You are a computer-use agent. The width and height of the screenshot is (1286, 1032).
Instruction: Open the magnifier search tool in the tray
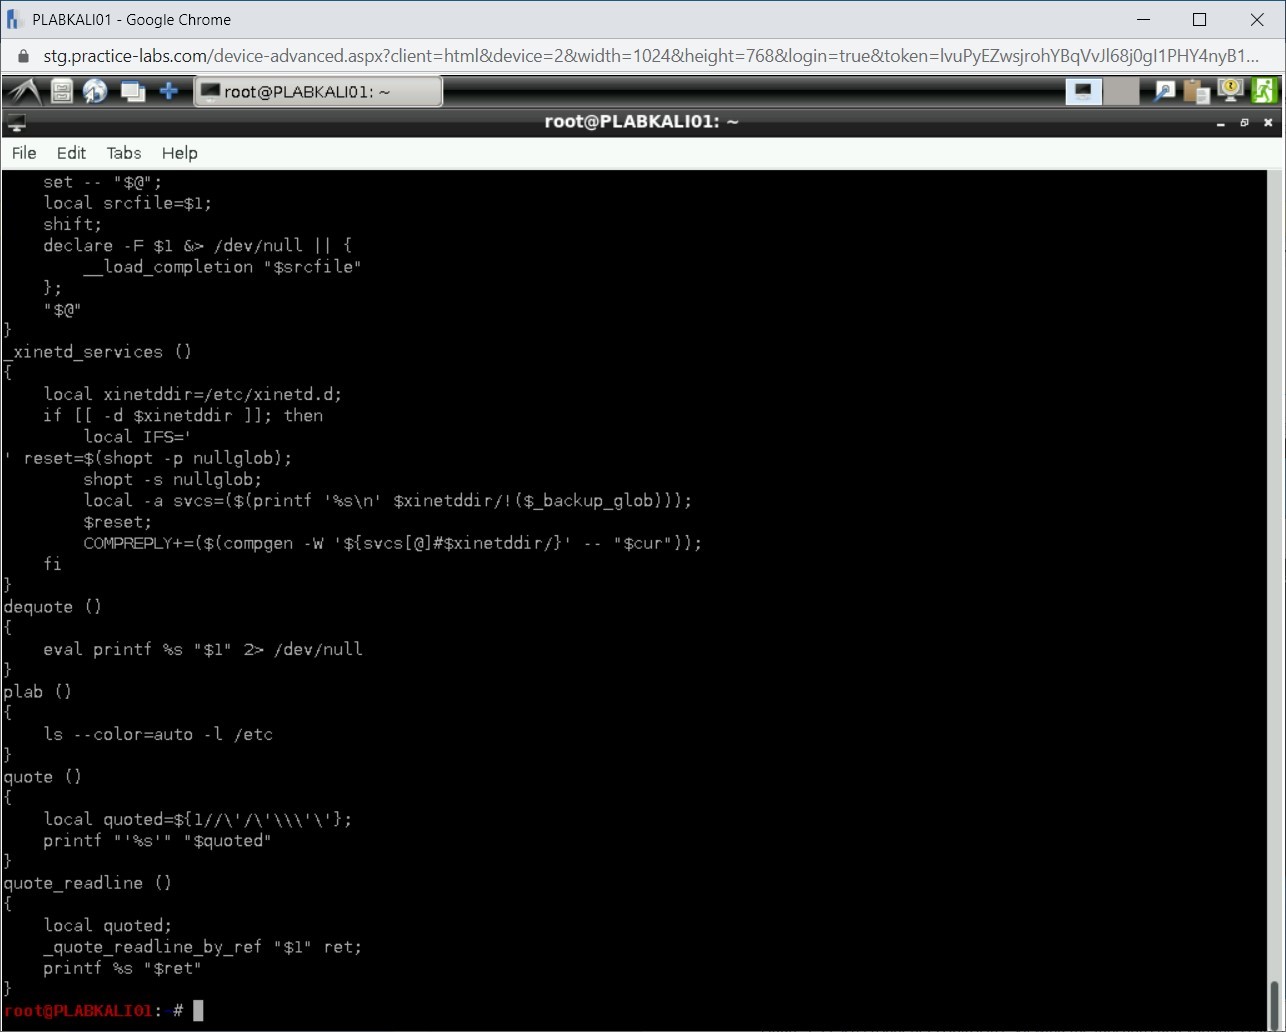coord(1164,91)
